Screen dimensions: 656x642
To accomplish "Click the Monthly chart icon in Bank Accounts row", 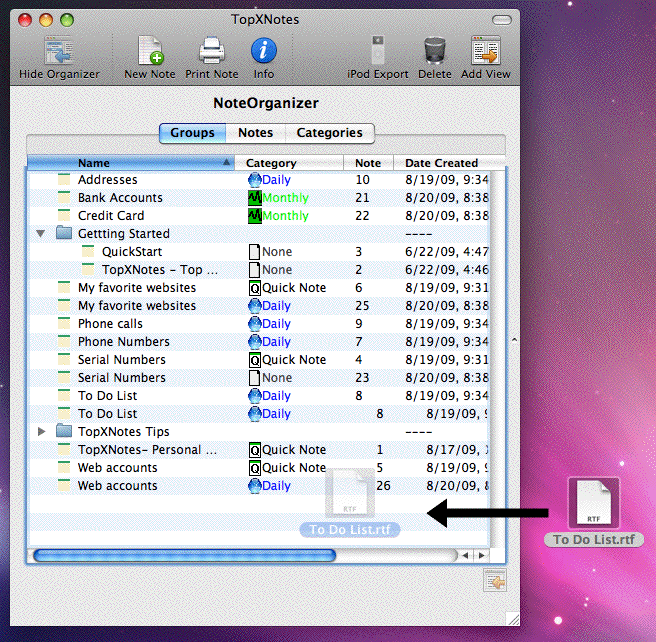I will coord(255,198).
